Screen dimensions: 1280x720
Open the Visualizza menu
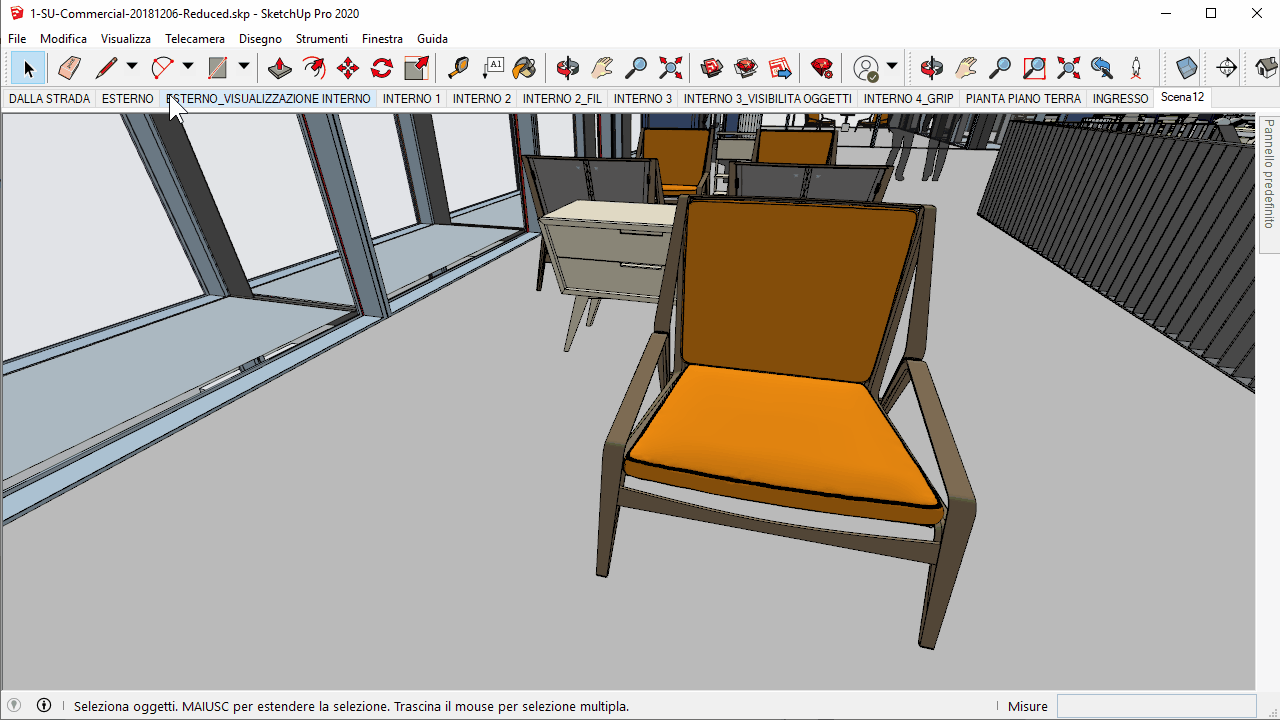tap(126, 39)
